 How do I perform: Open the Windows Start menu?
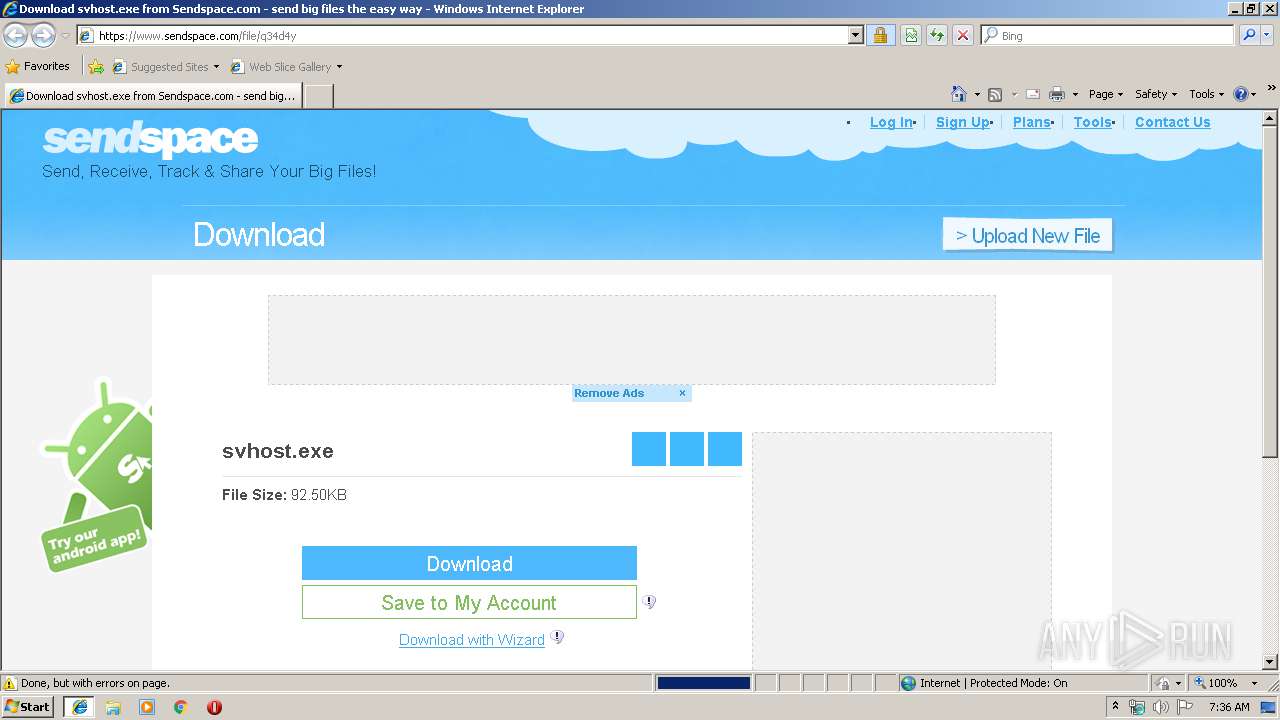pyautogui.click(x=28, y=706)
